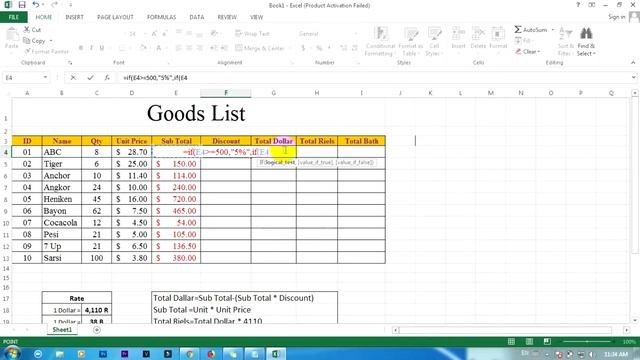Viewport: 640px width, 360px height.
Task: Activate the Format Painter
Action: pos(46,51)
